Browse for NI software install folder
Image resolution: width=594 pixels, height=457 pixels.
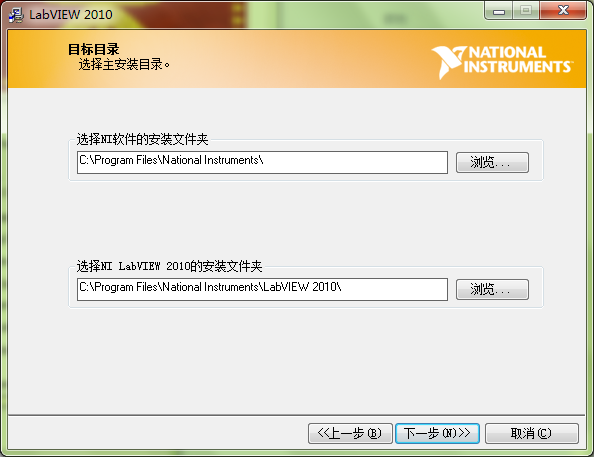pyautogui.click(x=492, y=163)
